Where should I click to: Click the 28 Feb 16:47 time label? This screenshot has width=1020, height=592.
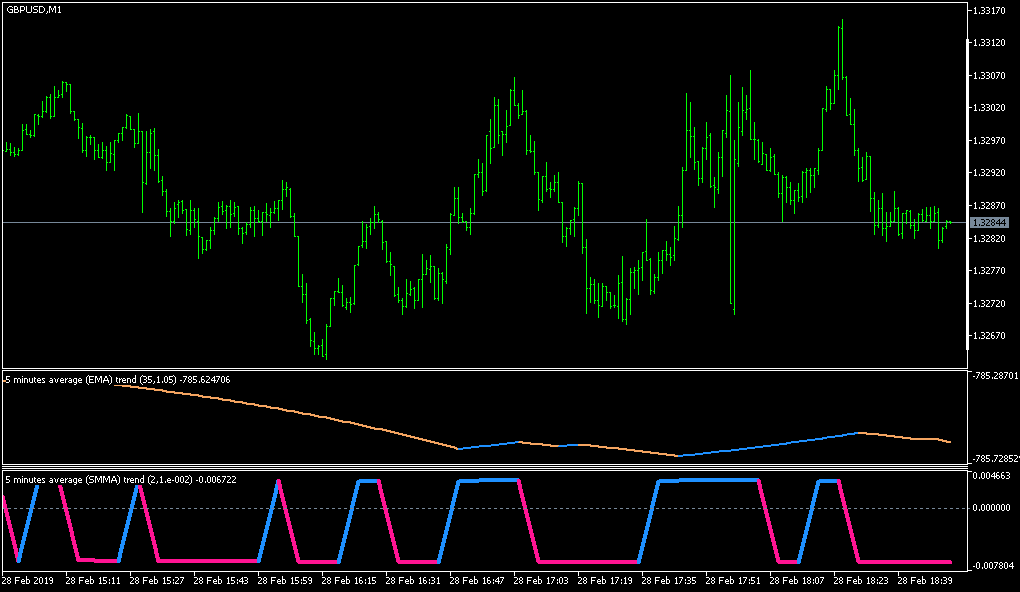[x=477, y=581]
